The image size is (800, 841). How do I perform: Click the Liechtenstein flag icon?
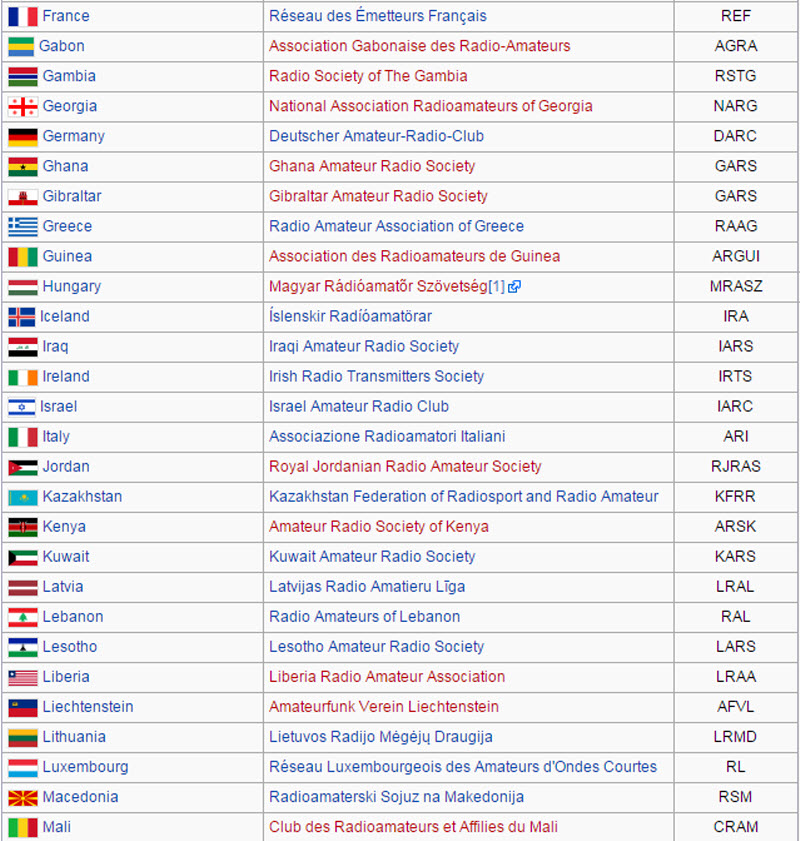(23, 707)
